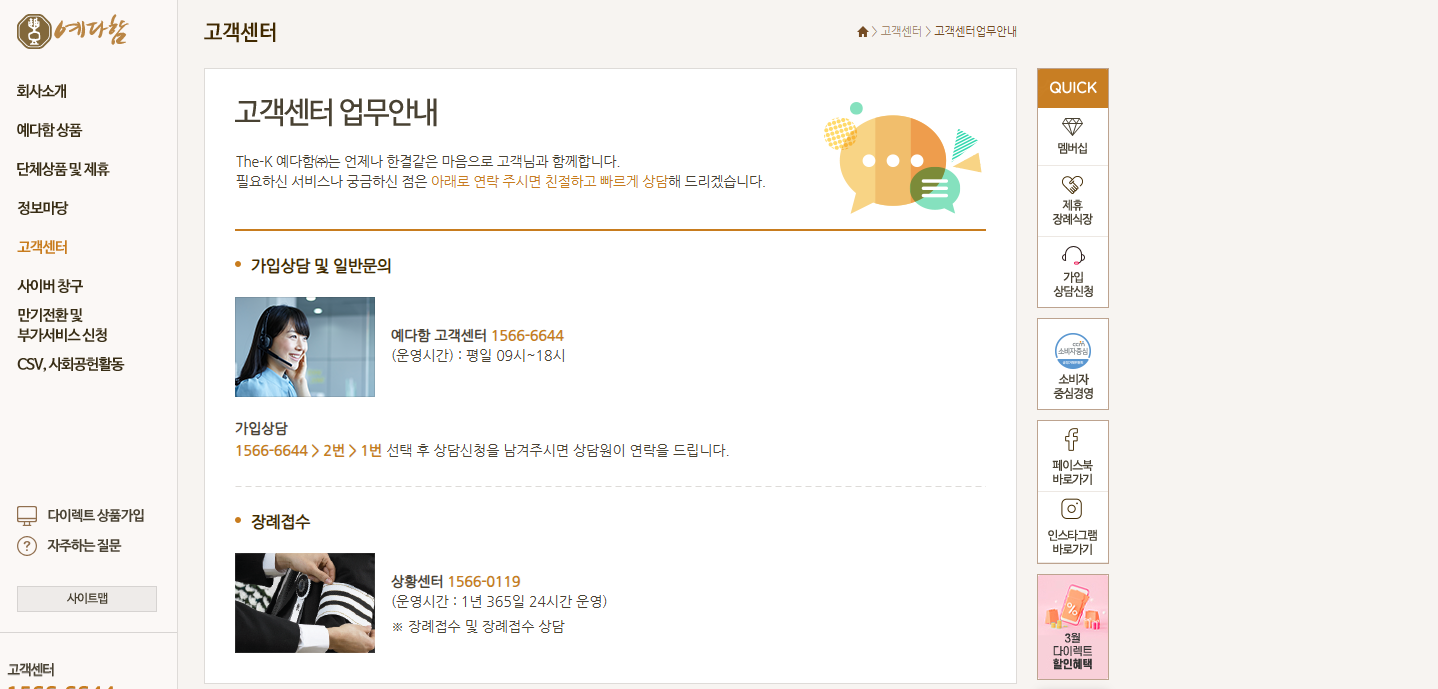Open the 예다함 상품 menu
The height and width of the screenshot is (689, 1438).
pyautogui.click(x=49, y=130)
